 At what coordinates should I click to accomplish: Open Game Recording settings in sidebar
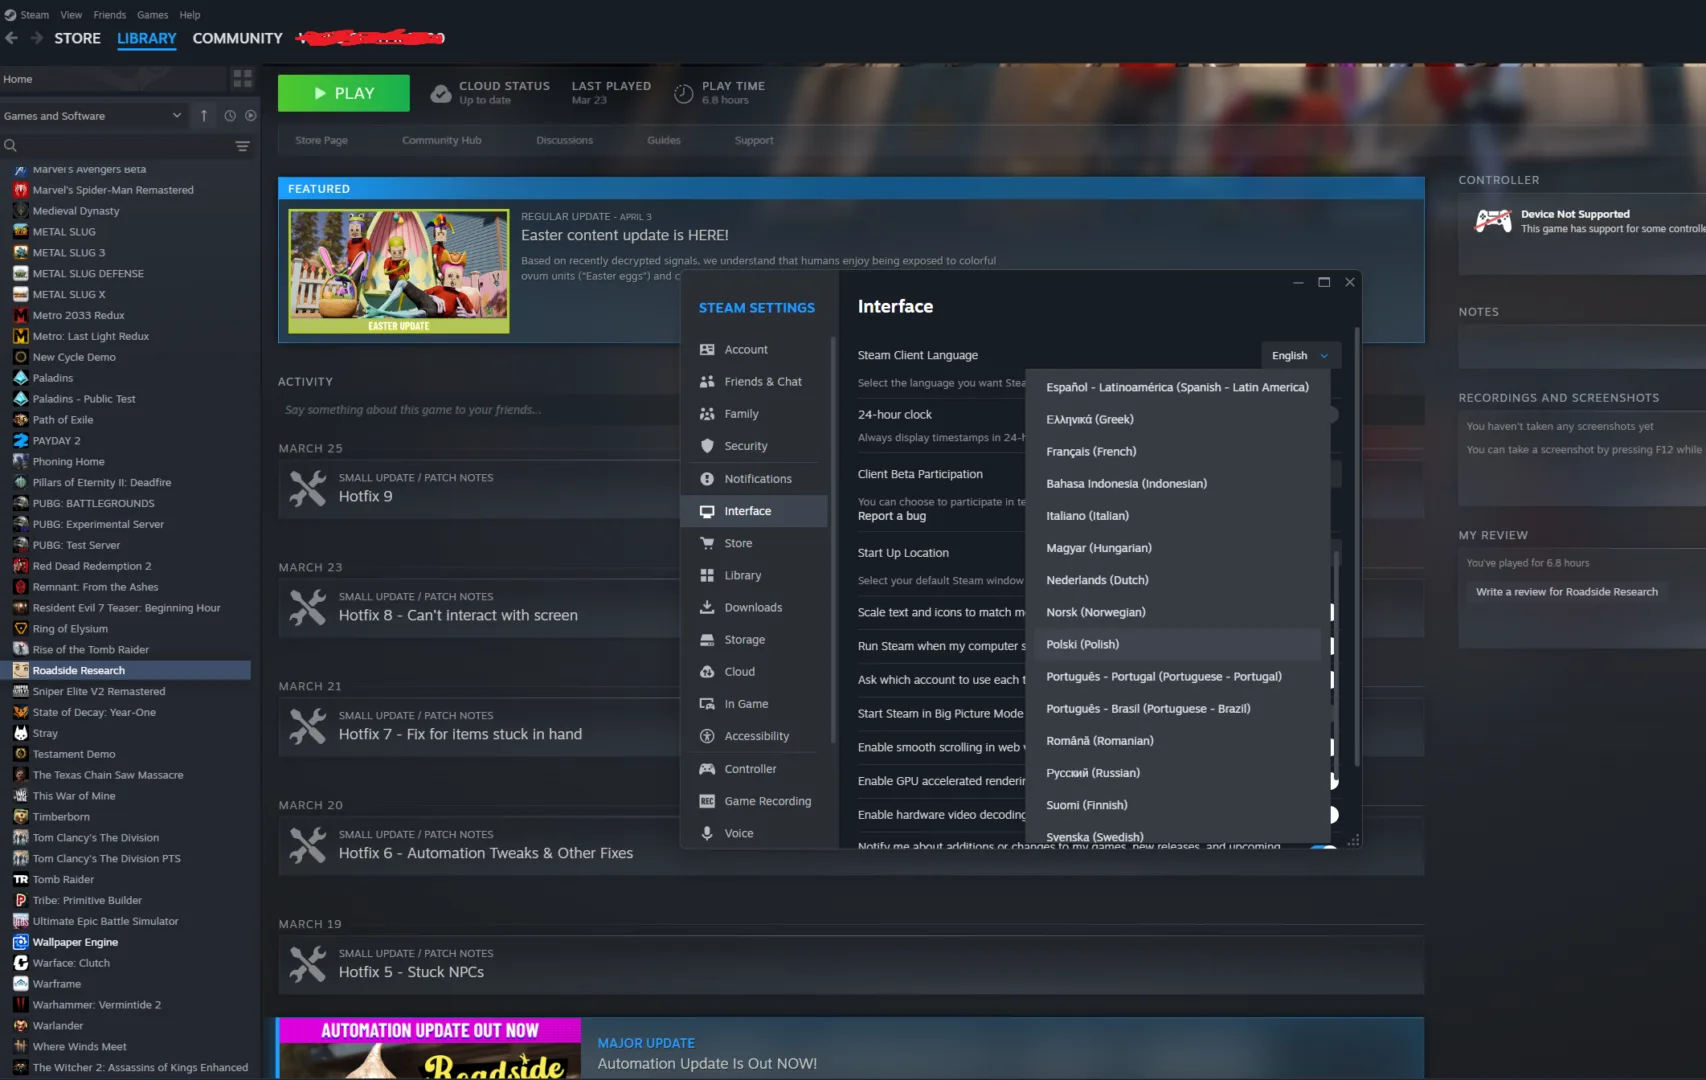[x=767, y=801]
